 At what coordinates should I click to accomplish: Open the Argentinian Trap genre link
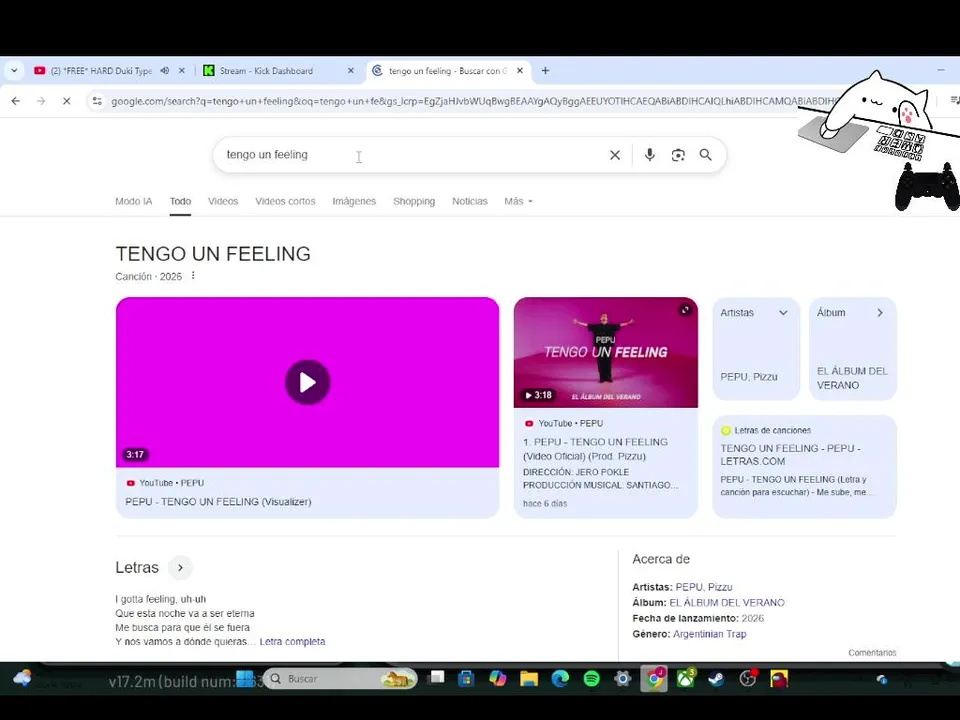[x=710, y=634]
